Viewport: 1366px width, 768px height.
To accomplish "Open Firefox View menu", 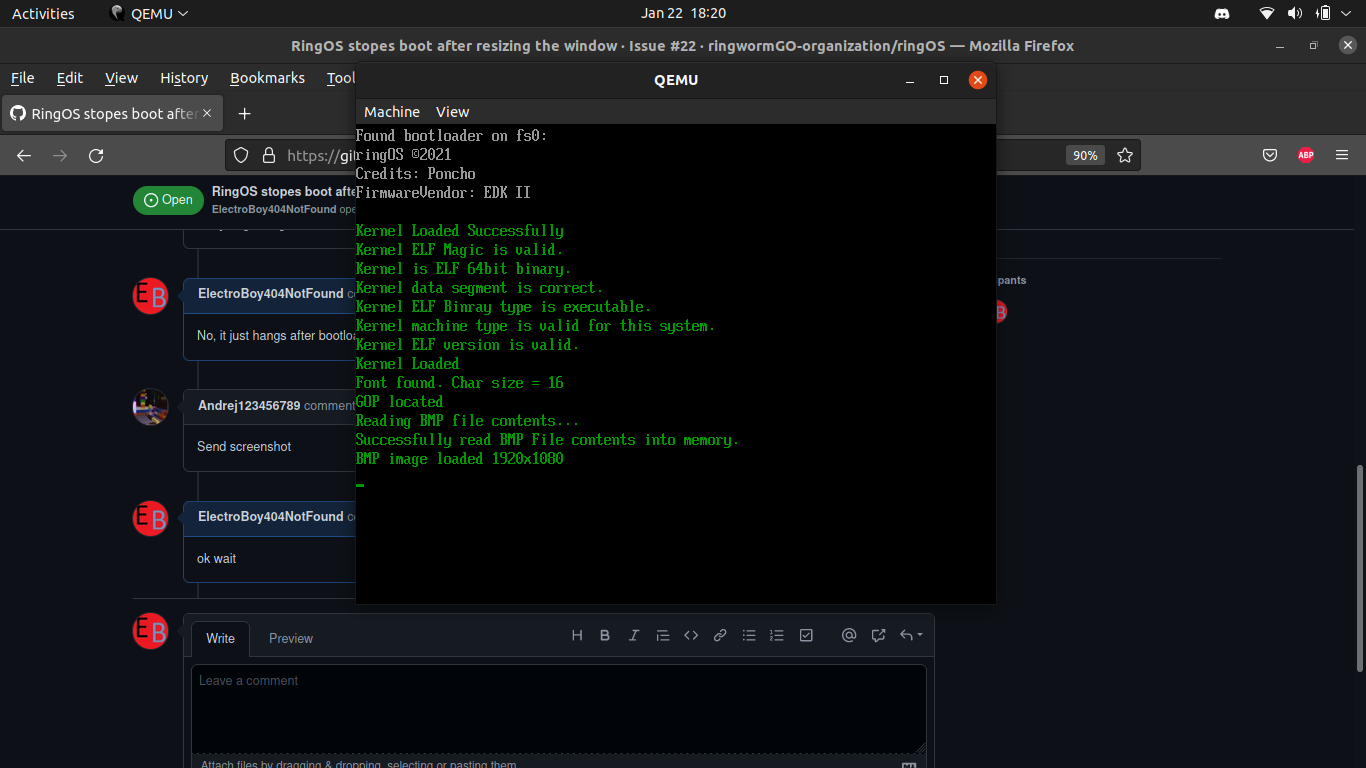I will pyautogui.click(x=121, y=78).
